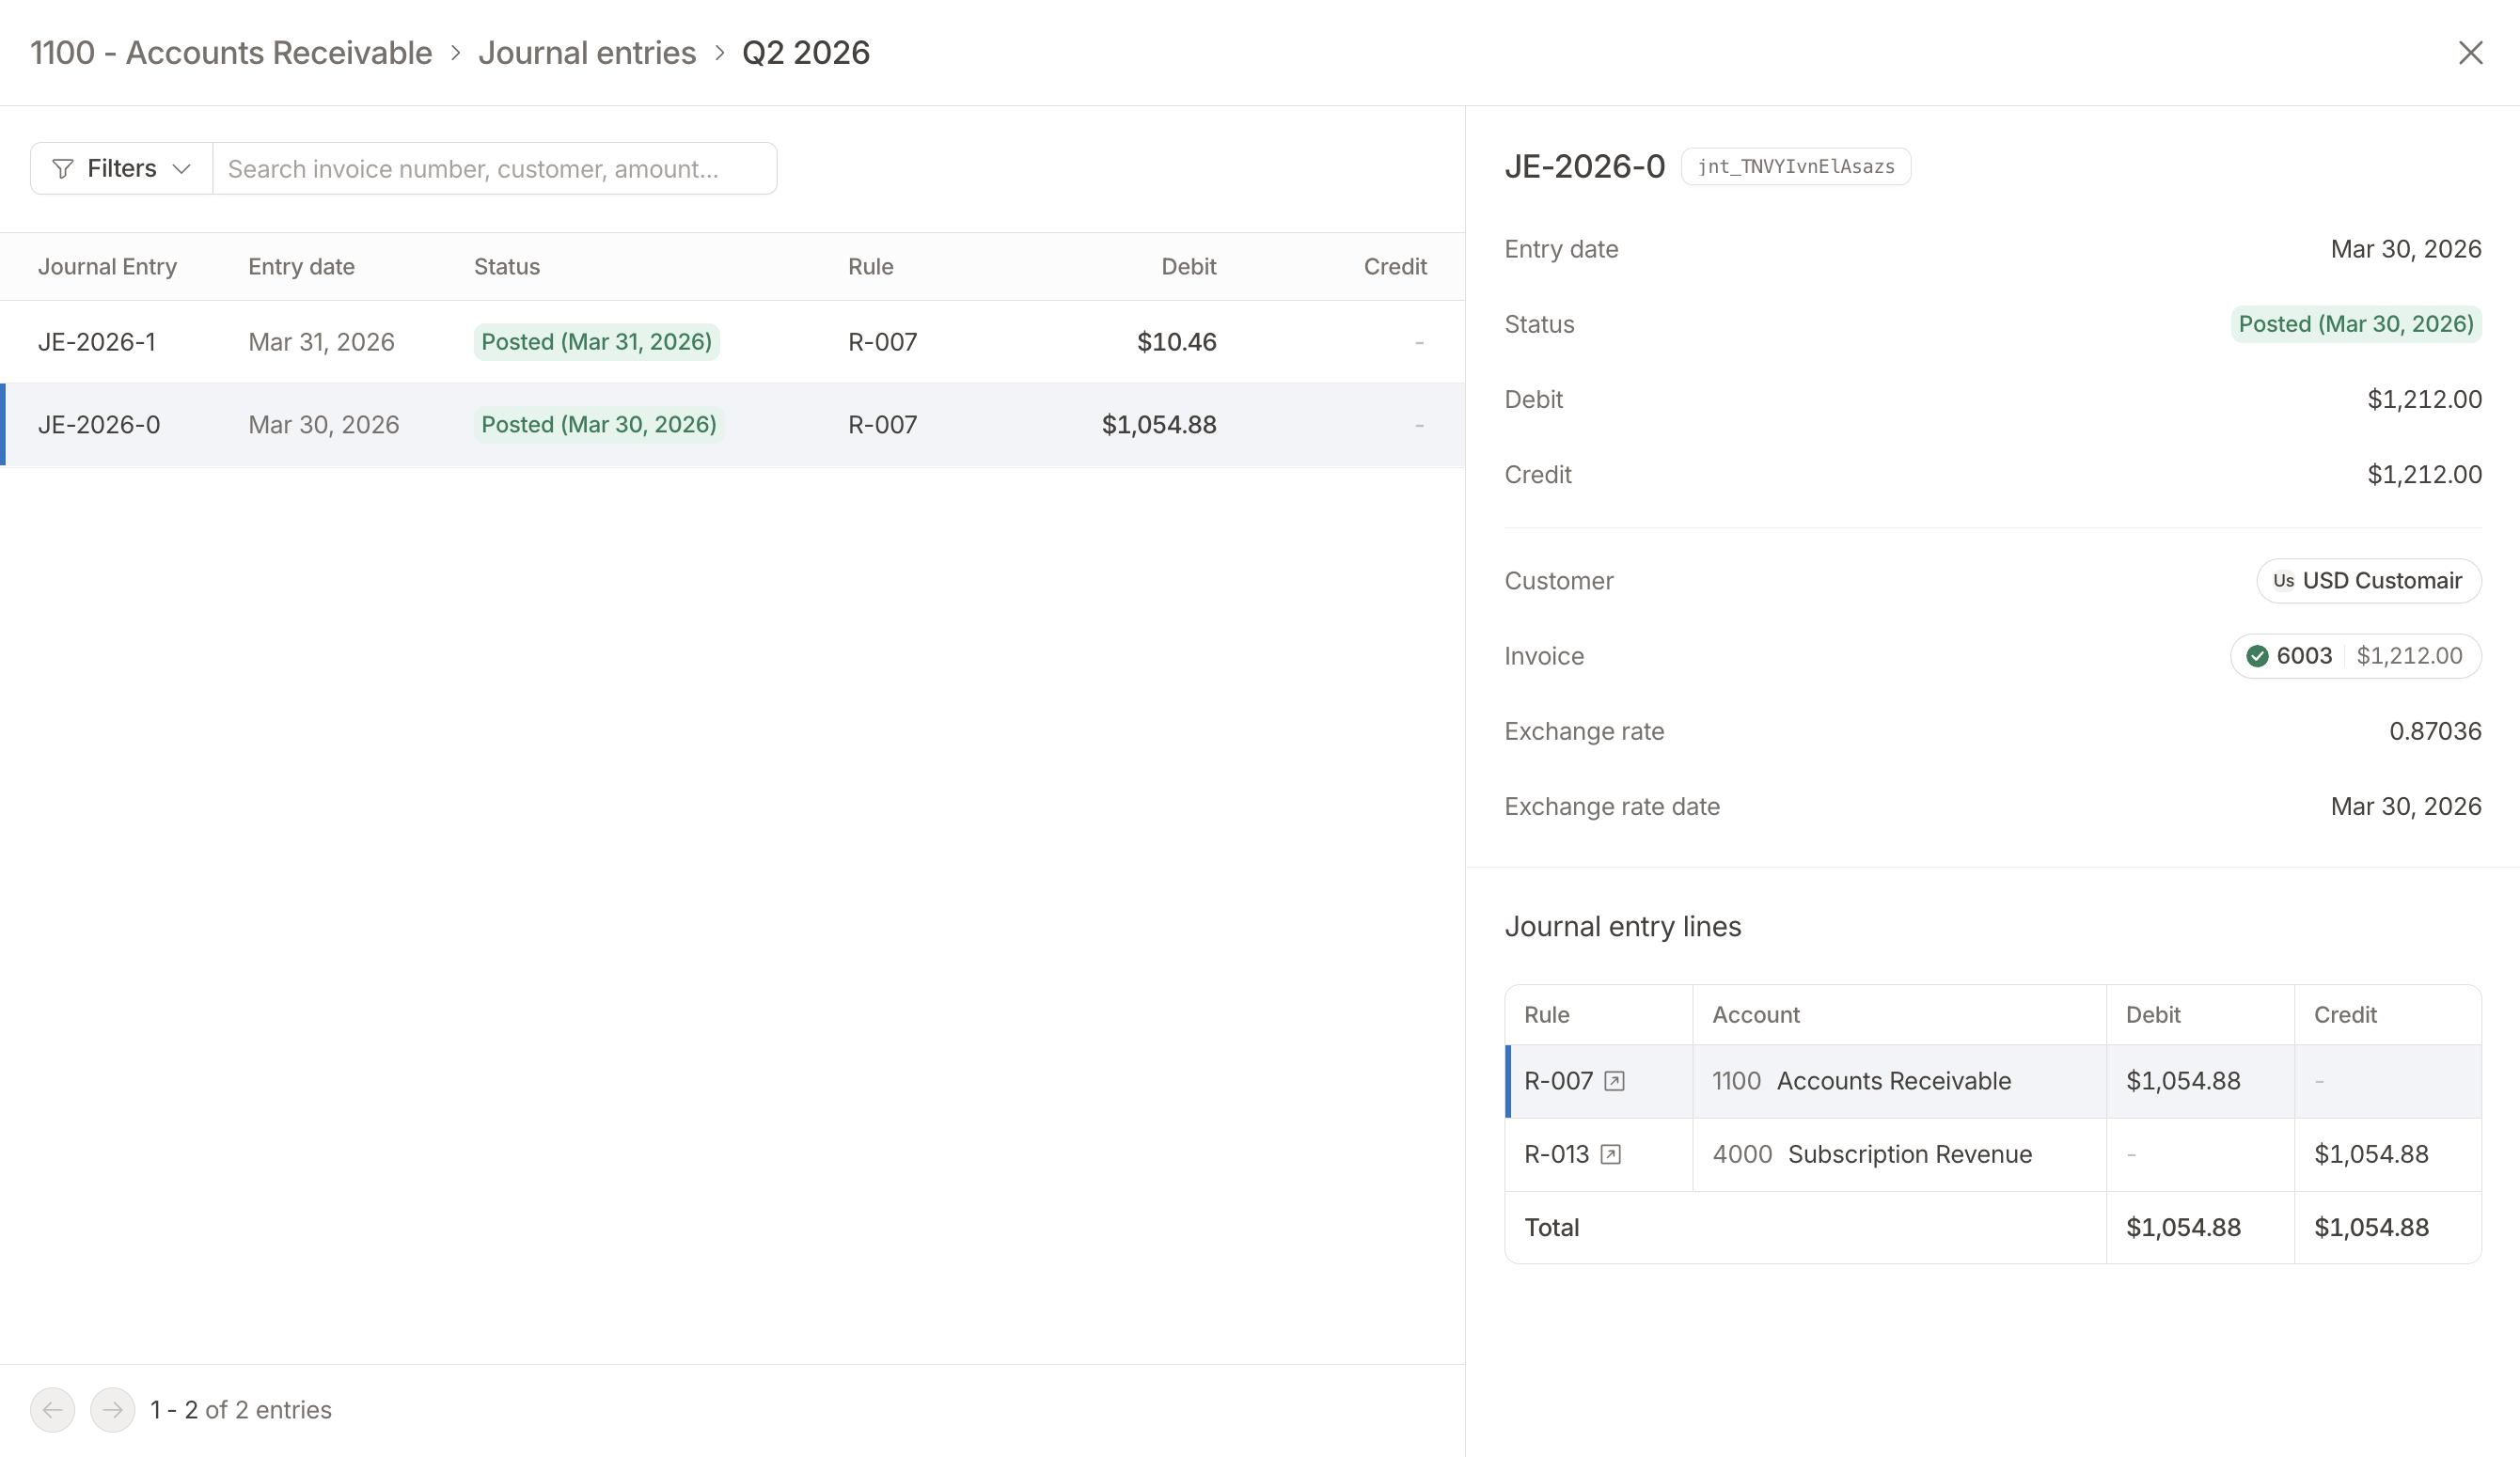Go to next page arrow
Viewport: 2520px width, 1457px height.
[112, 1409]
